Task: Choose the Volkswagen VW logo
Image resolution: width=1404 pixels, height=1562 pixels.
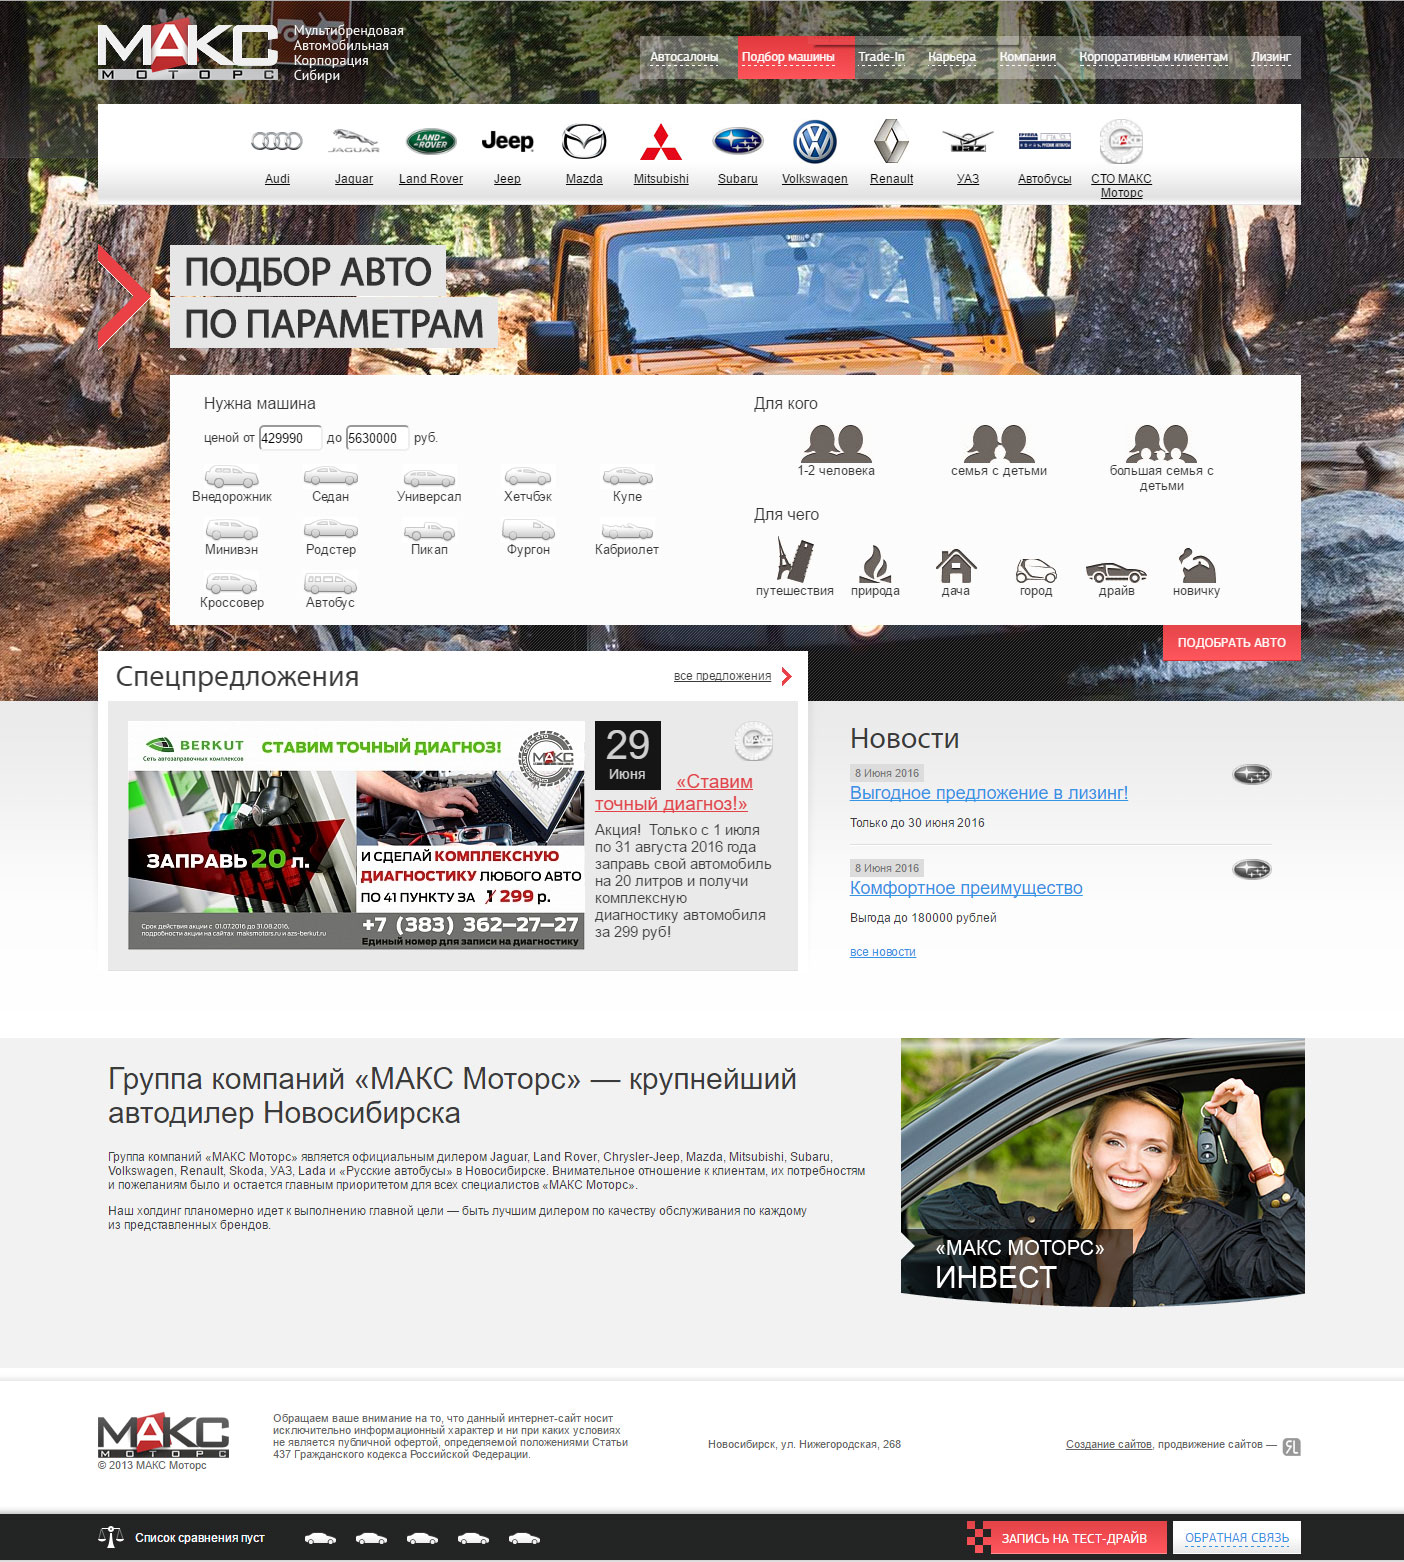Action: tap(815, 142)
